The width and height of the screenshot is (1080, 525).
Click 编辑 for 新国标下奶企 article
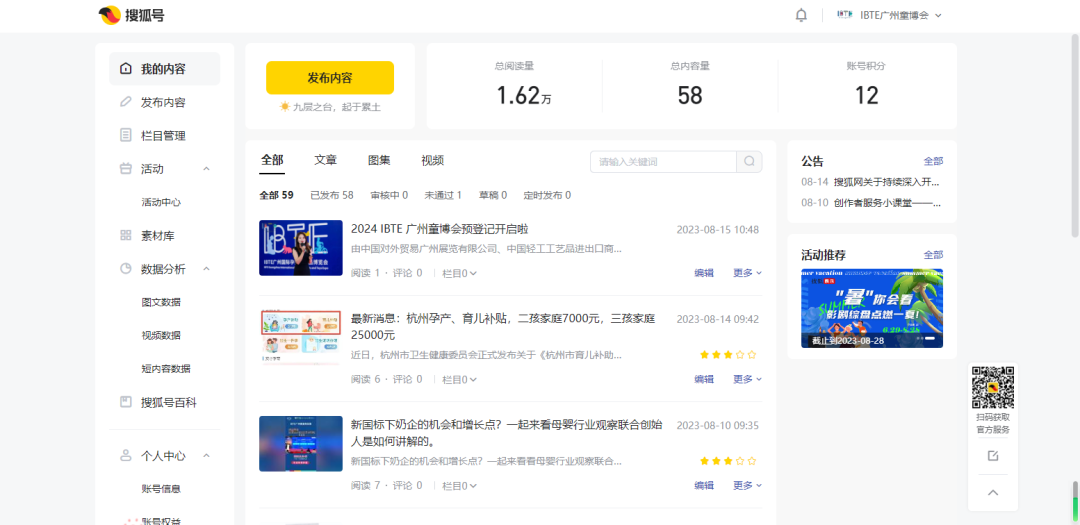coord(704,485)
